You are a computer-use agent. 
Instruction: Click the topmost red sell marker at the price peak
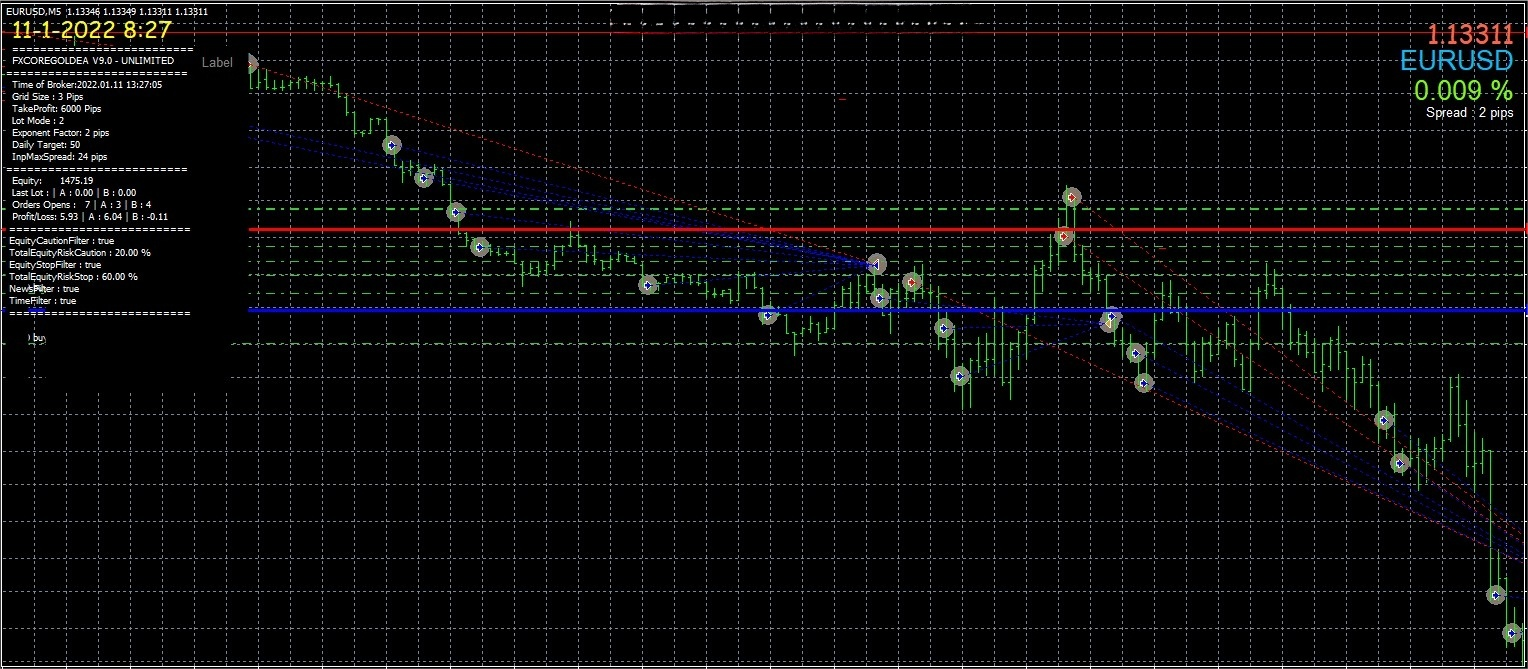(x=1072, y=197)
